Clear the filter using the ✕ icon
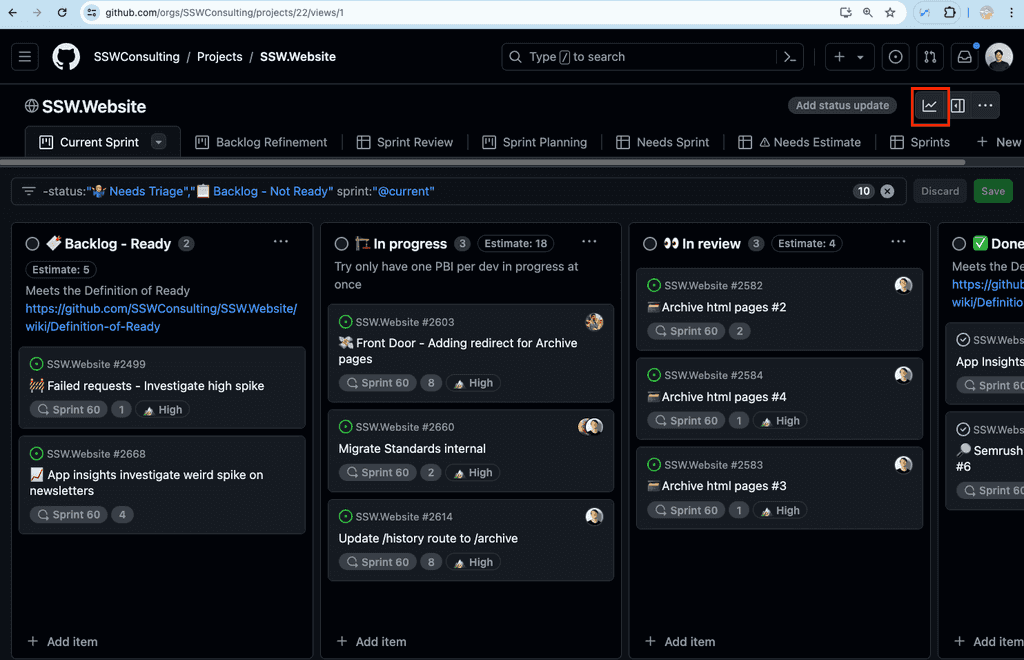This screenshot has width=1024, height=660. [x=887, y=190]
